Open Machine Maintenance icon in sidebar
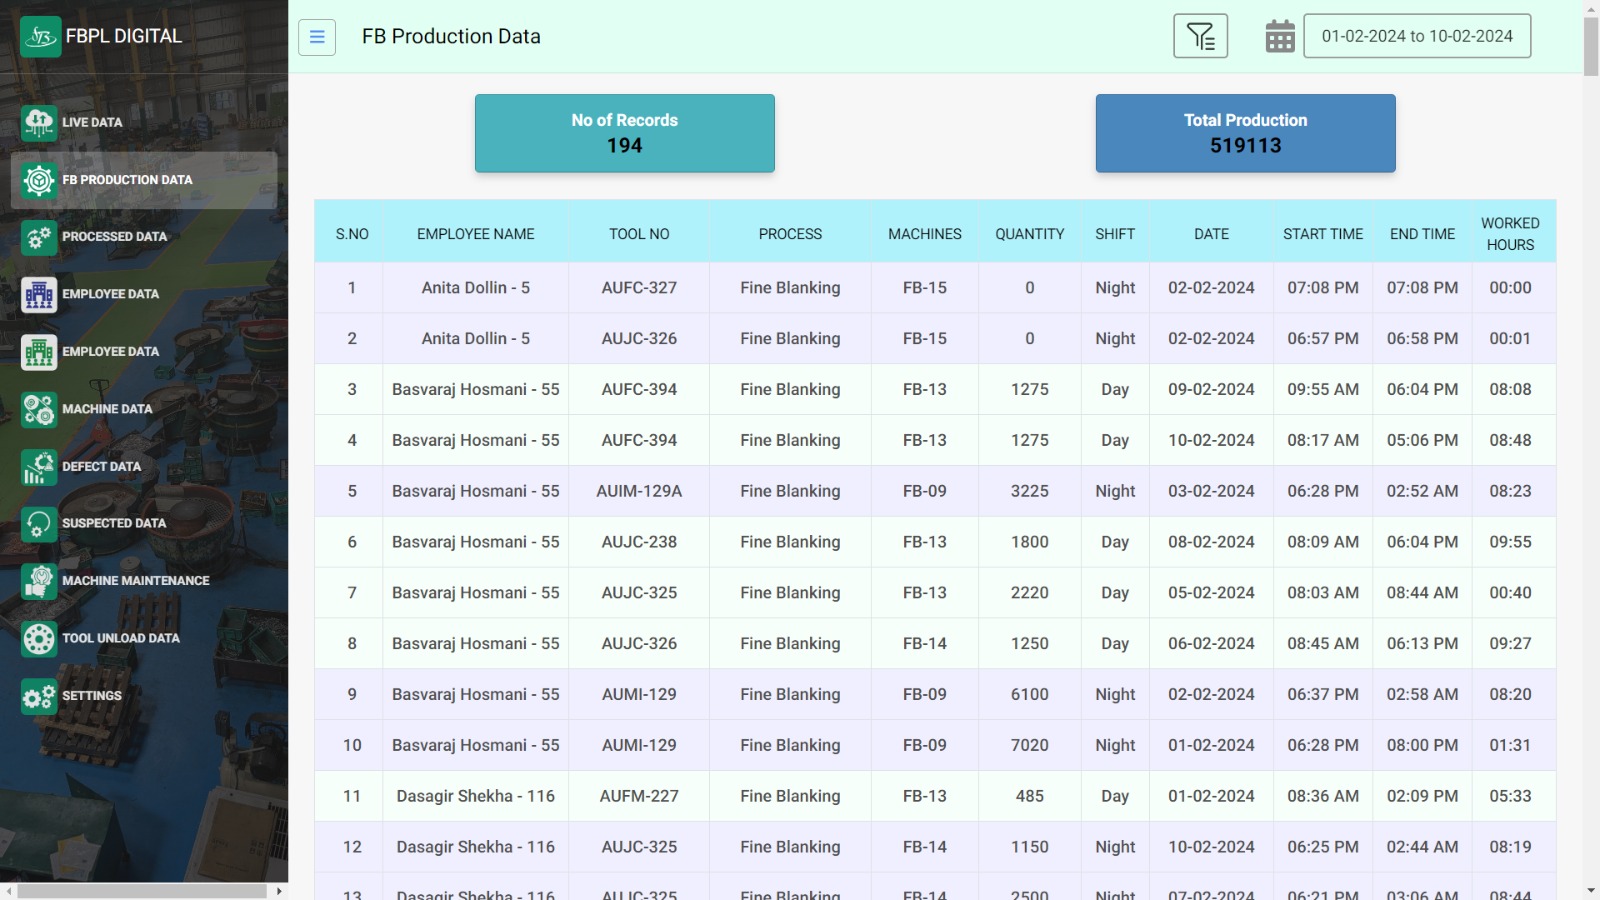This screenshot has height=900, width=1600. 39,581
